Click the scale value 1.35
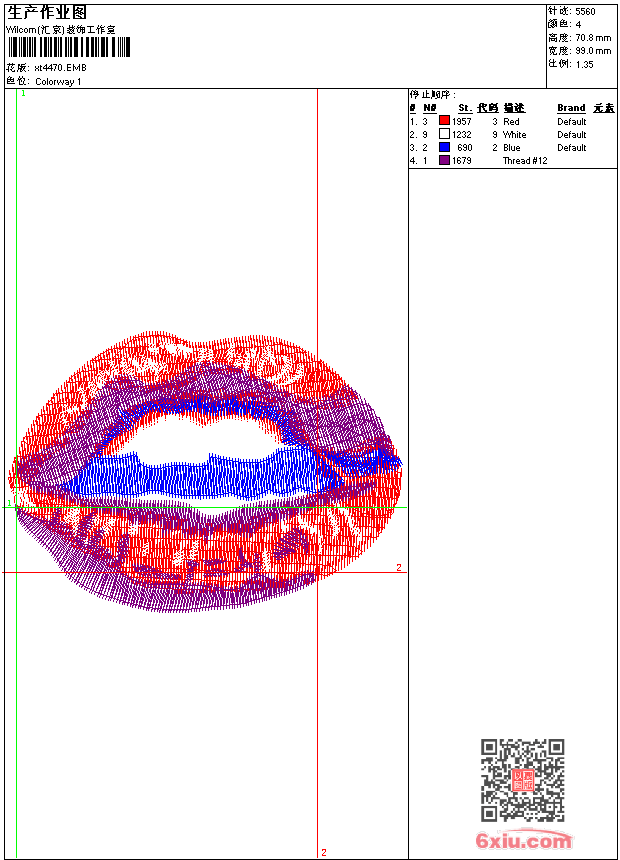This screenshot has height=860, width=620. coord(584,64)
